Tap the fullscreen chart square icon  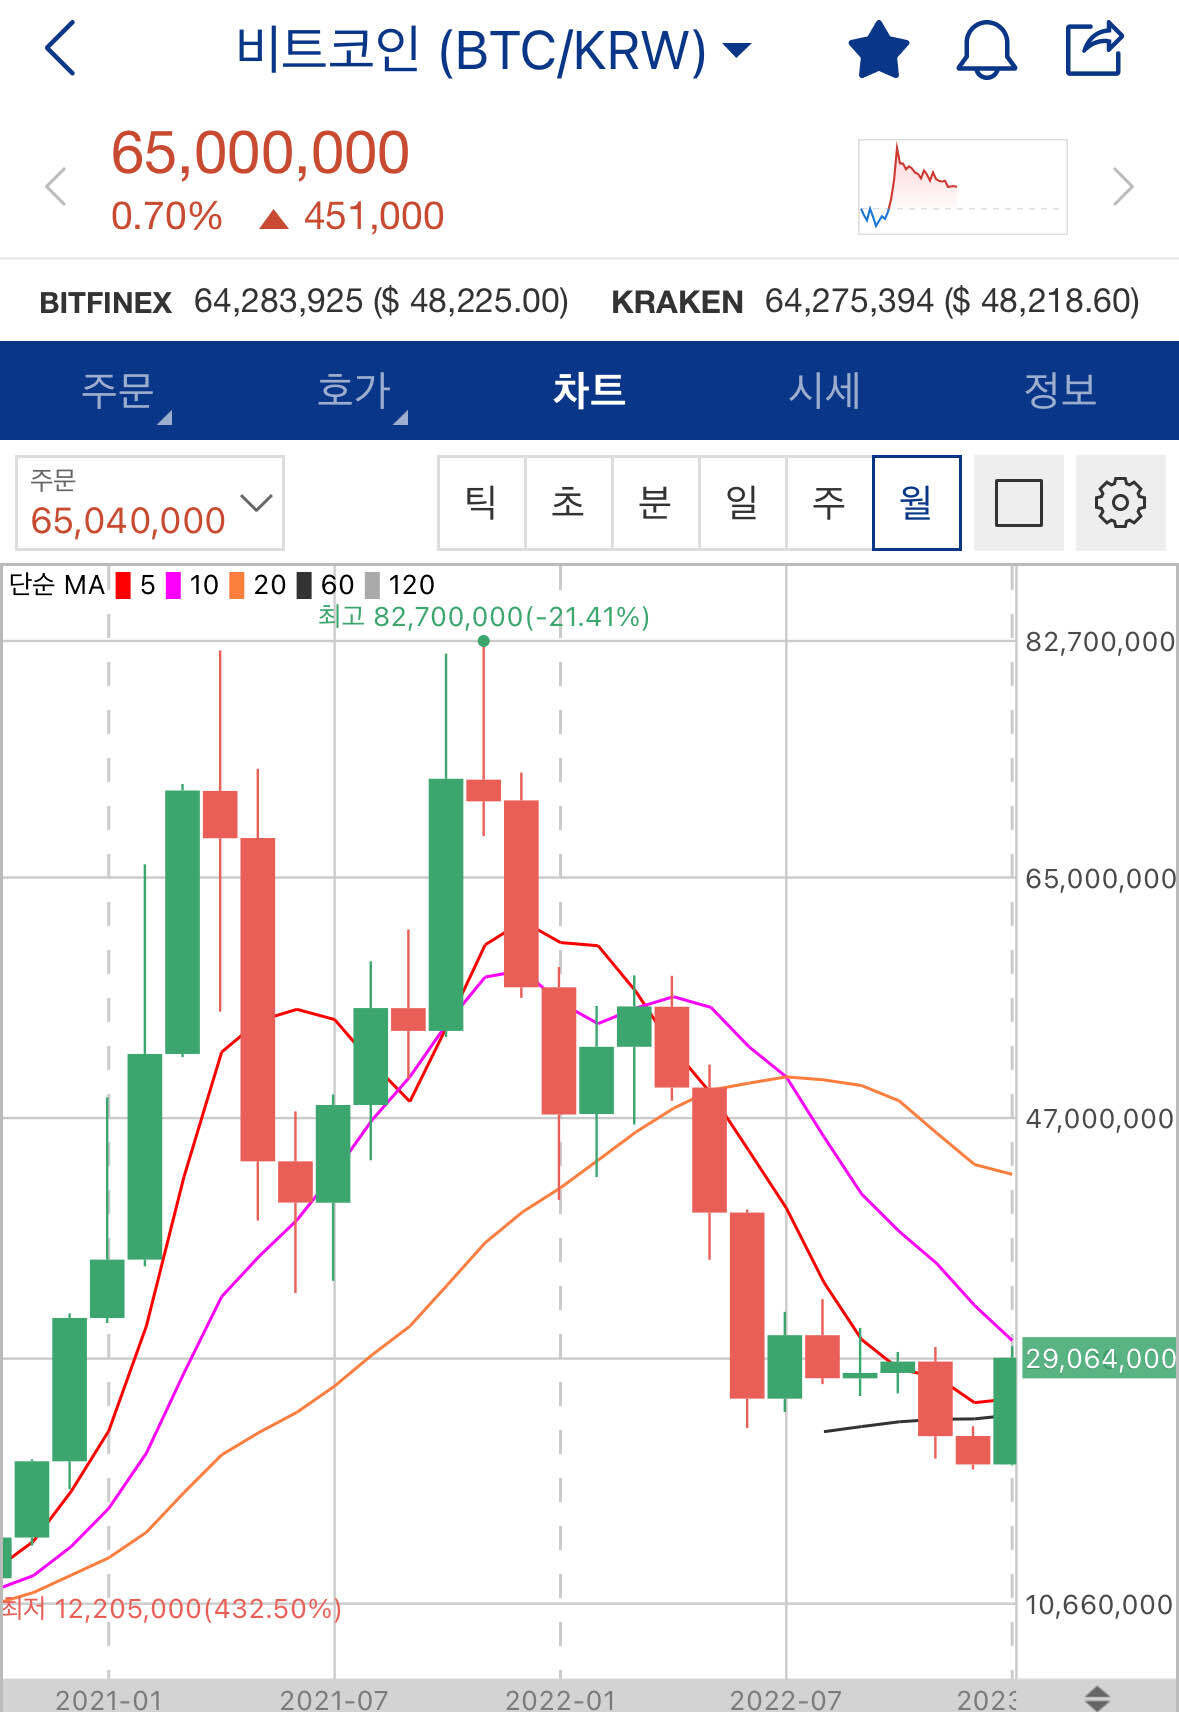coord(1018,502)
